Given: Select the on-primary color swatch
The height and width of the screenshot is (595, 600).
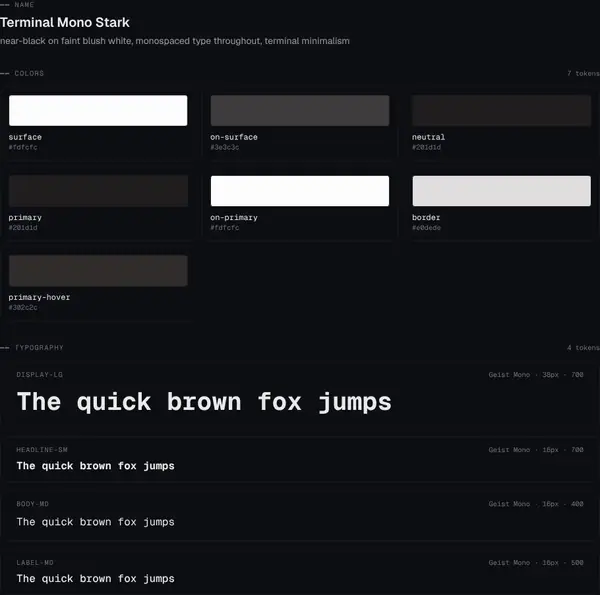Looking at the screenshot, I should click(x=300, y=191).
